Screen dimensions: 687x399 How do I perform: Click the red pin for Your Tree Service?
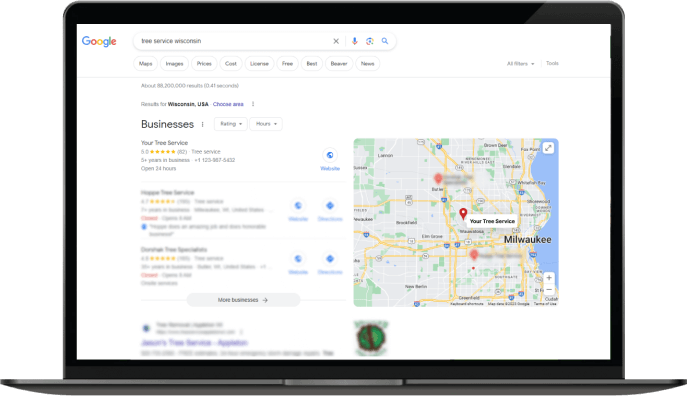click(x=463, y=214)
